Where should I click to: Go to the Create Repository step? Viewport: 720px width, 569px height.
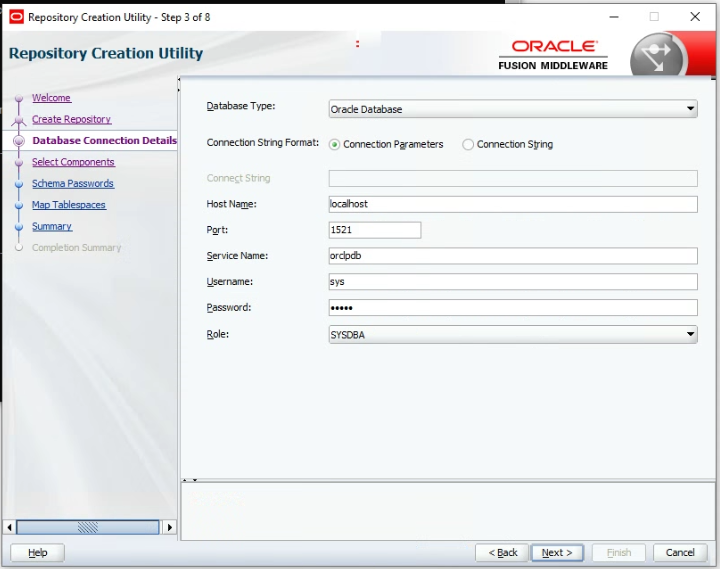coord(72,119)
